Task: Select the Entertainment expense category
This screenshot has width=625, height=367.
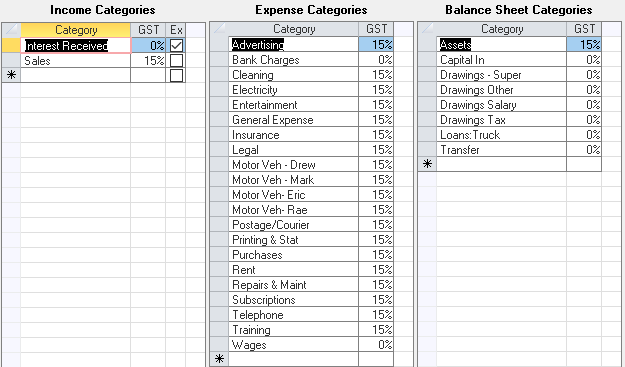Action: pos(294,105)
